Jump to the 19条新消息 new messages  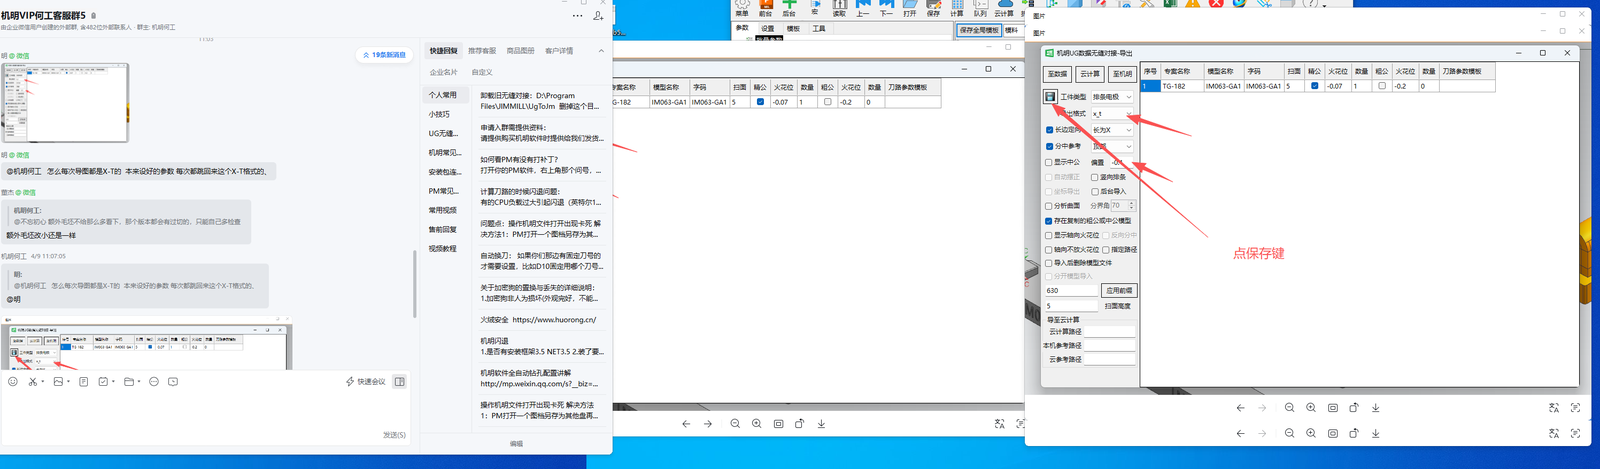click(384, 55)
